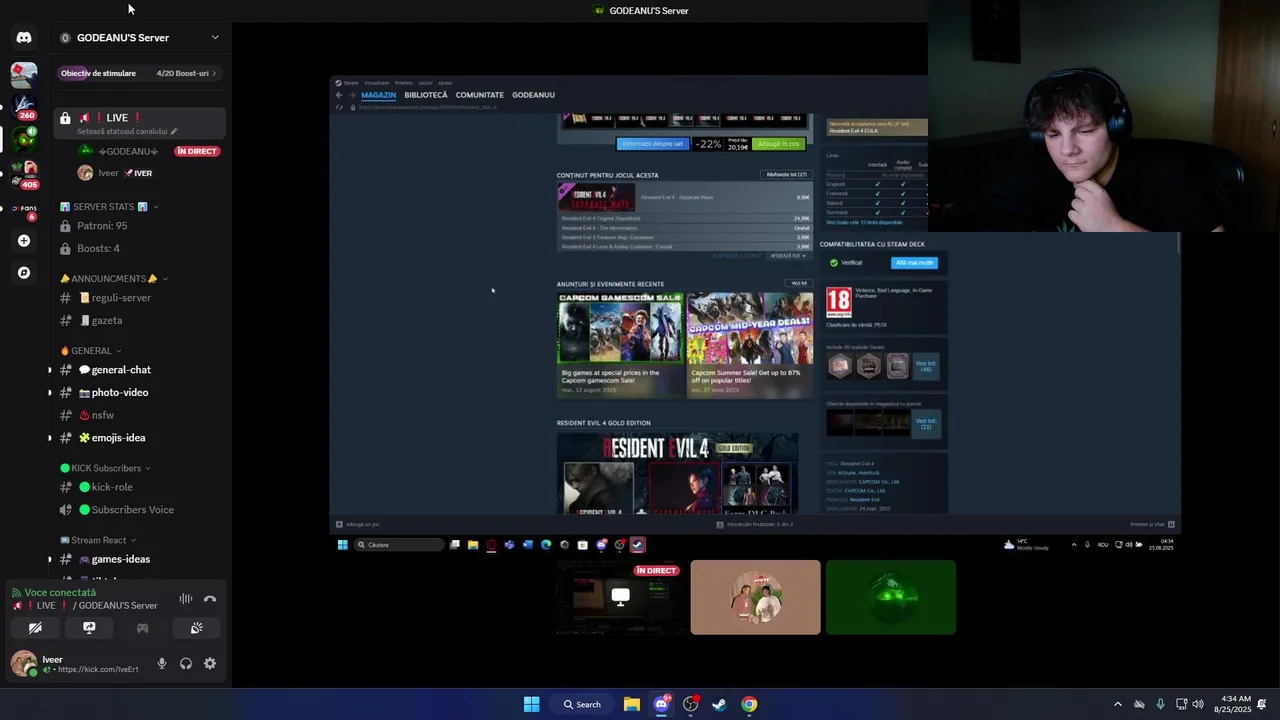This screenshot has height=720, width=1280.
Task: Open User Settings gear icon
Action: 210,663
